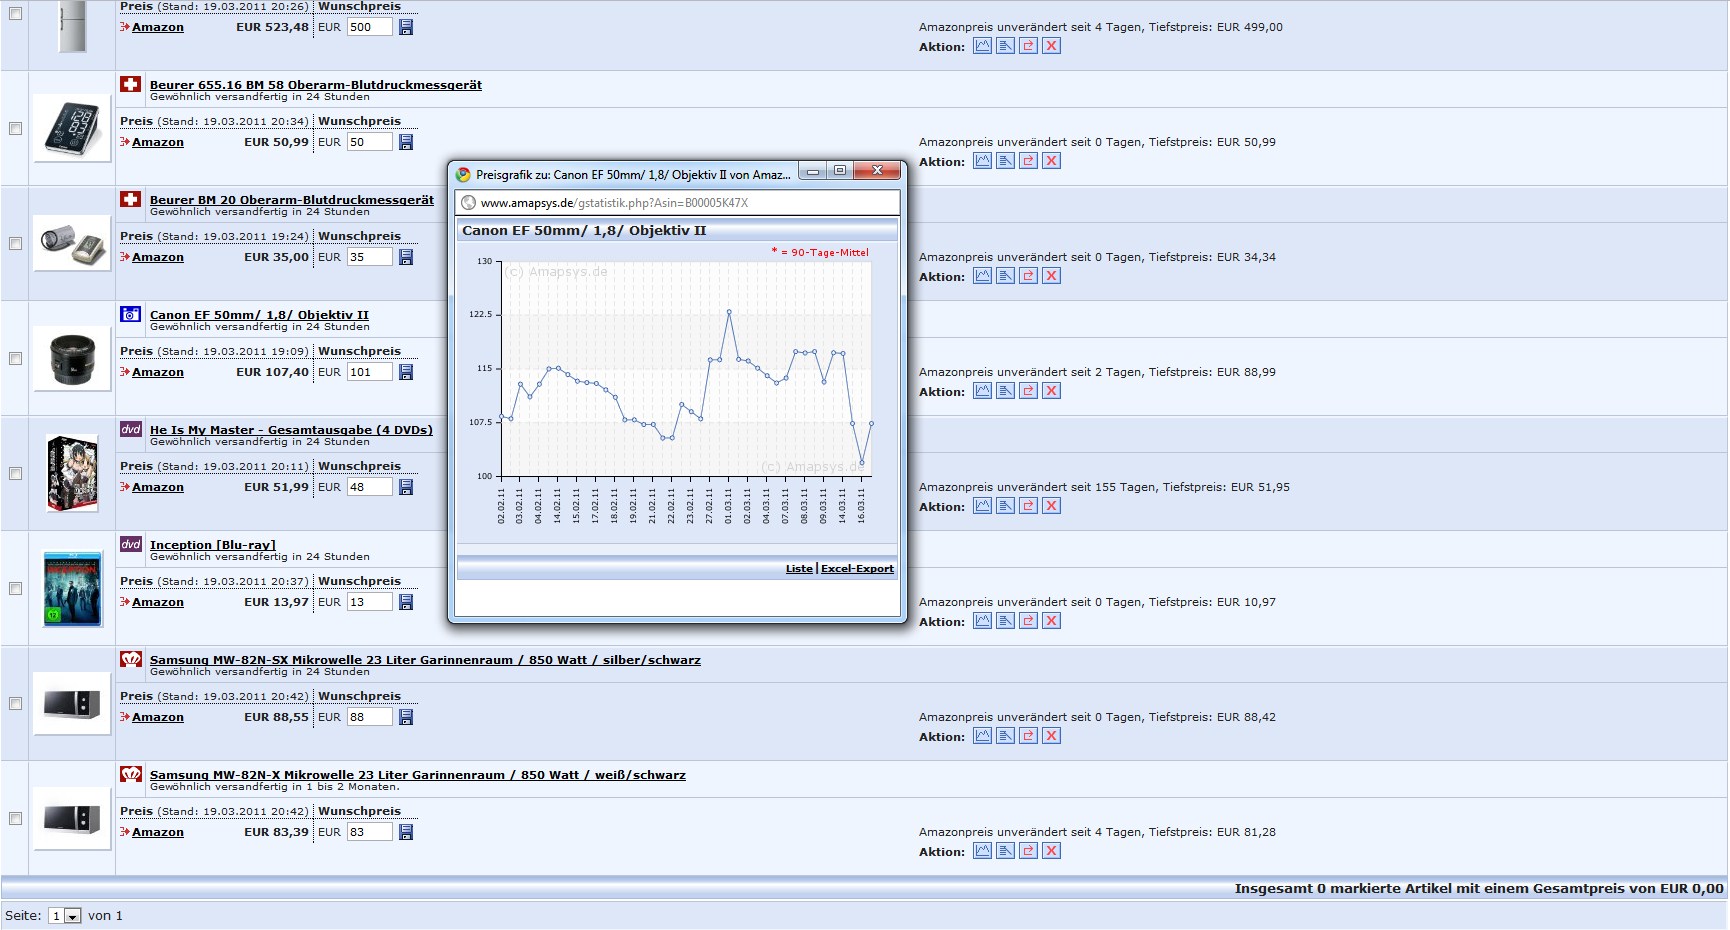Click health category icon beside Beurer BM 20
The width and height of the screenshot is (1730, 930).
click(x=130, y=199)
